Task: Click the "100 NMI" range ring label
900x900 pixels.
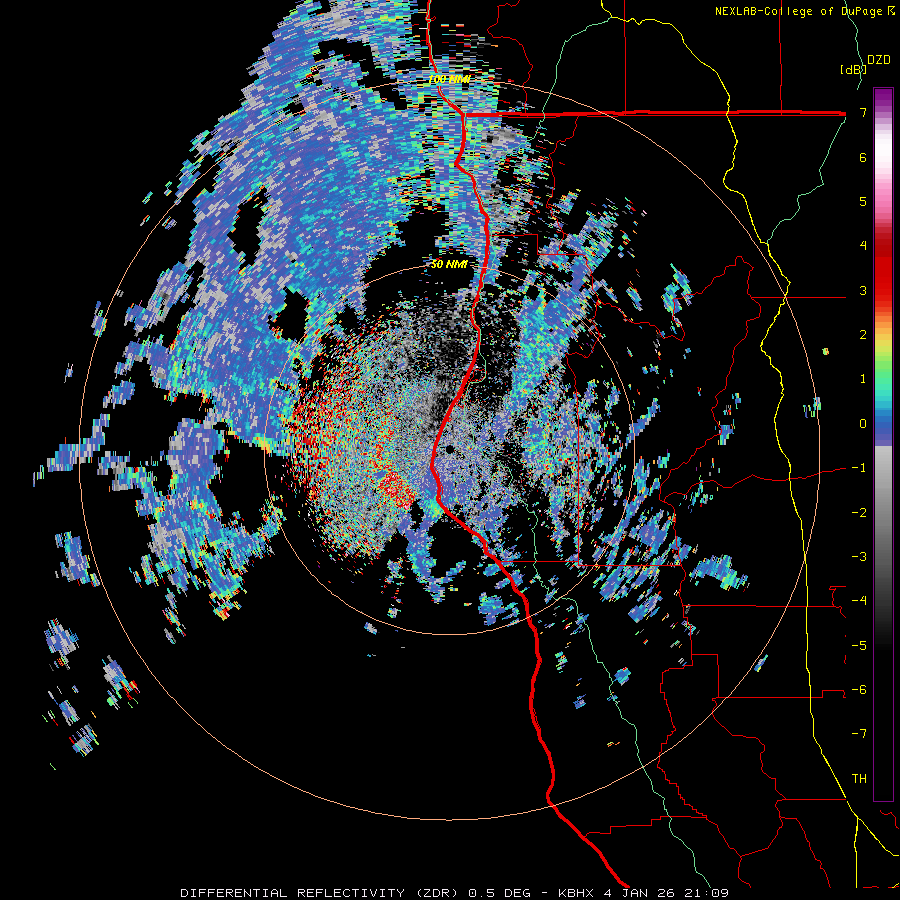Action: [x=449, y=79]
